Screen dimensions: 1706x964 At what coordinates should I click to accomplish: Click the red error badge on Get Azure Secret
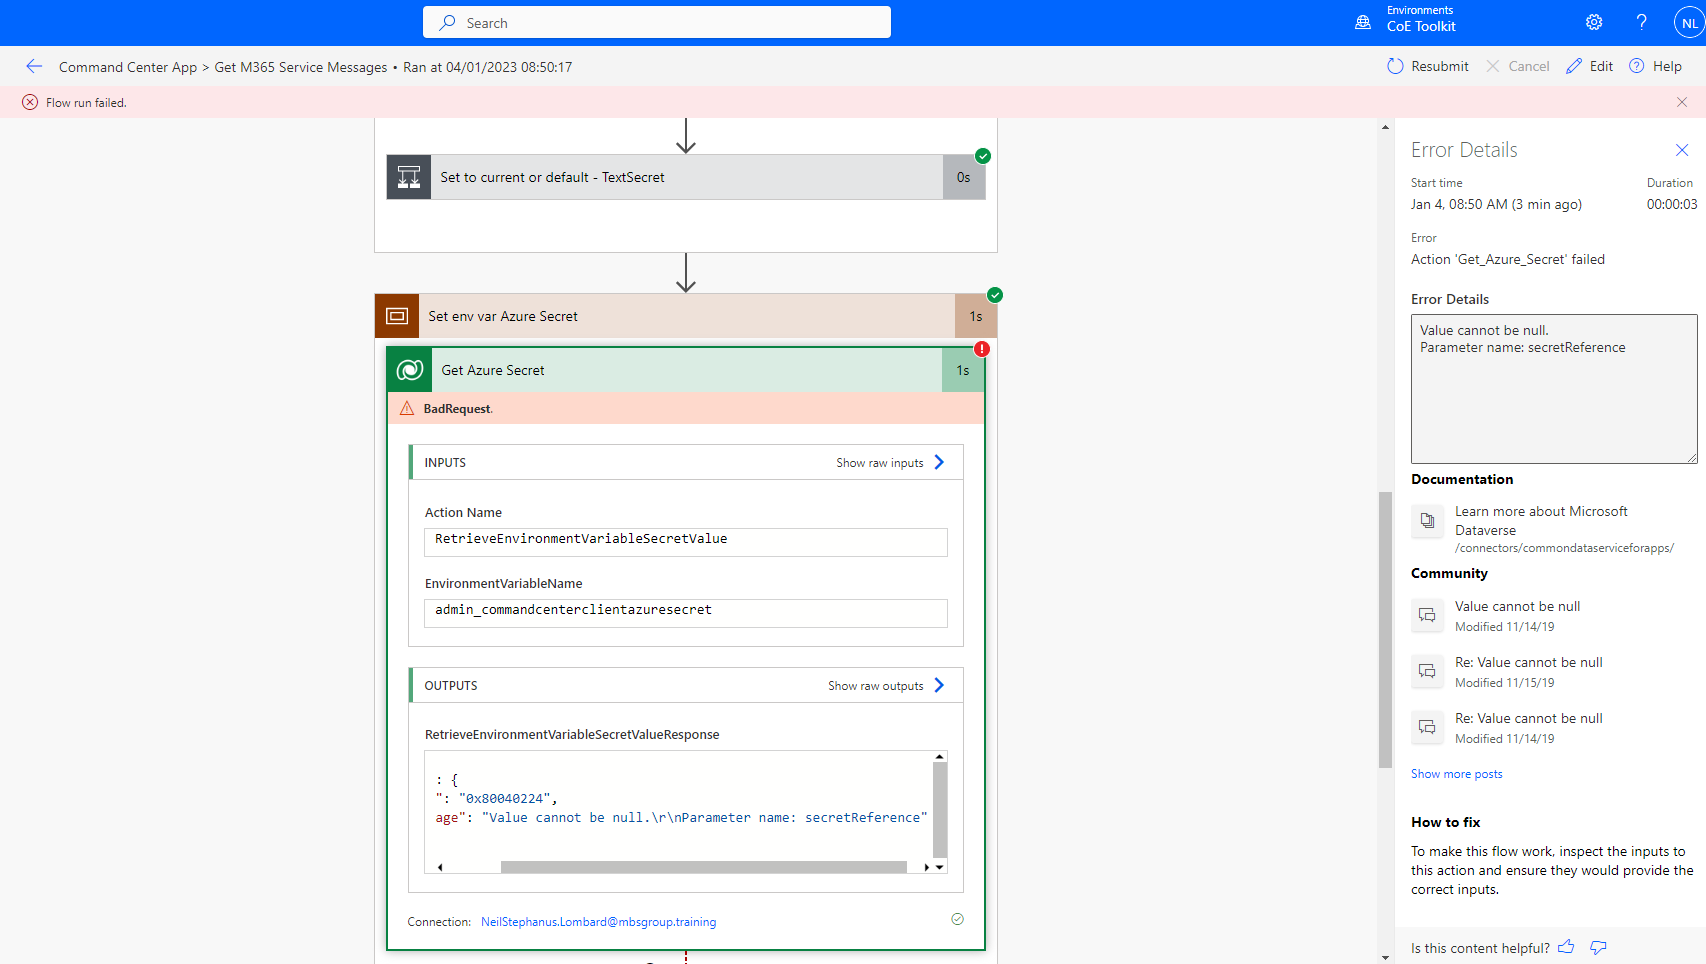[981, 349]
